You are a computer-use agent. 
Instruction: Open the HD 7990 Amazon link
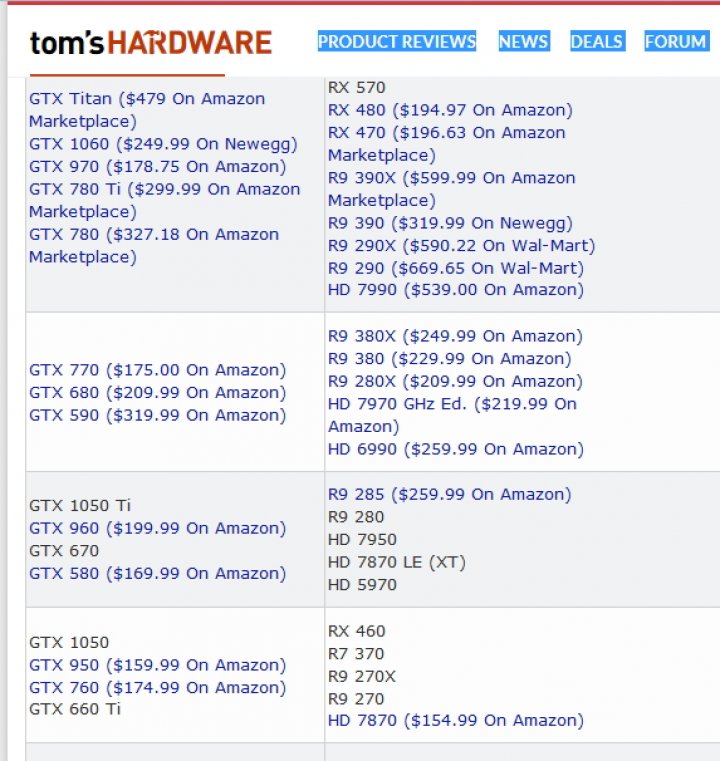point(456,290)
